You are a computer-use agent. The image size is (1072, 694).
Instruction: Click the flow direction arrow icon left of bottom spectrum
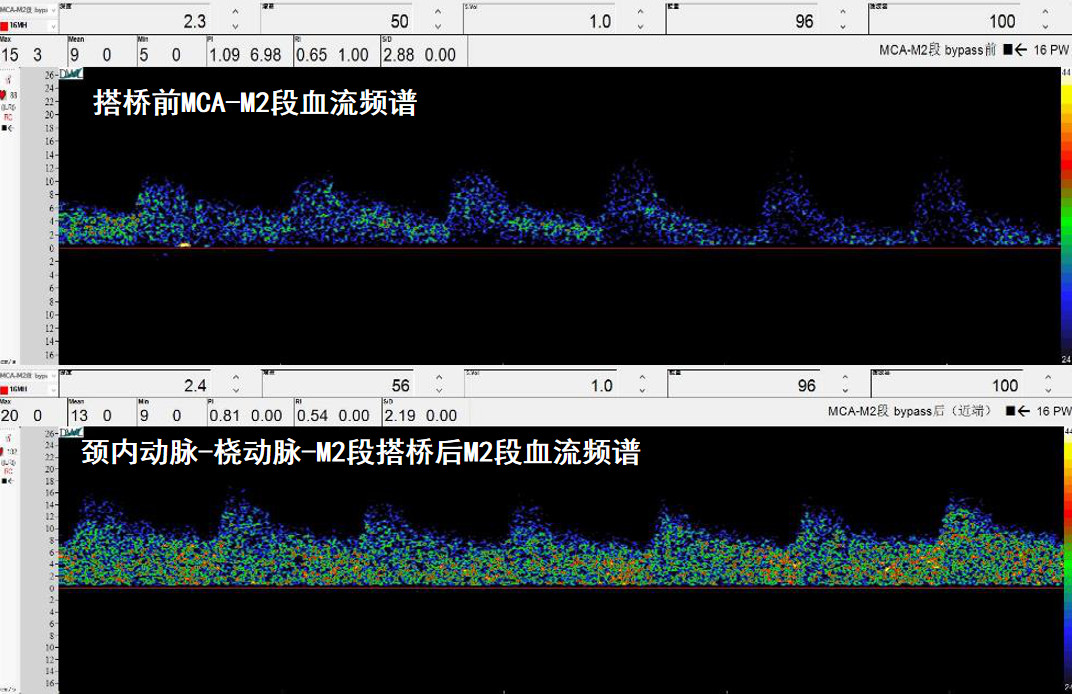[8, 481]
